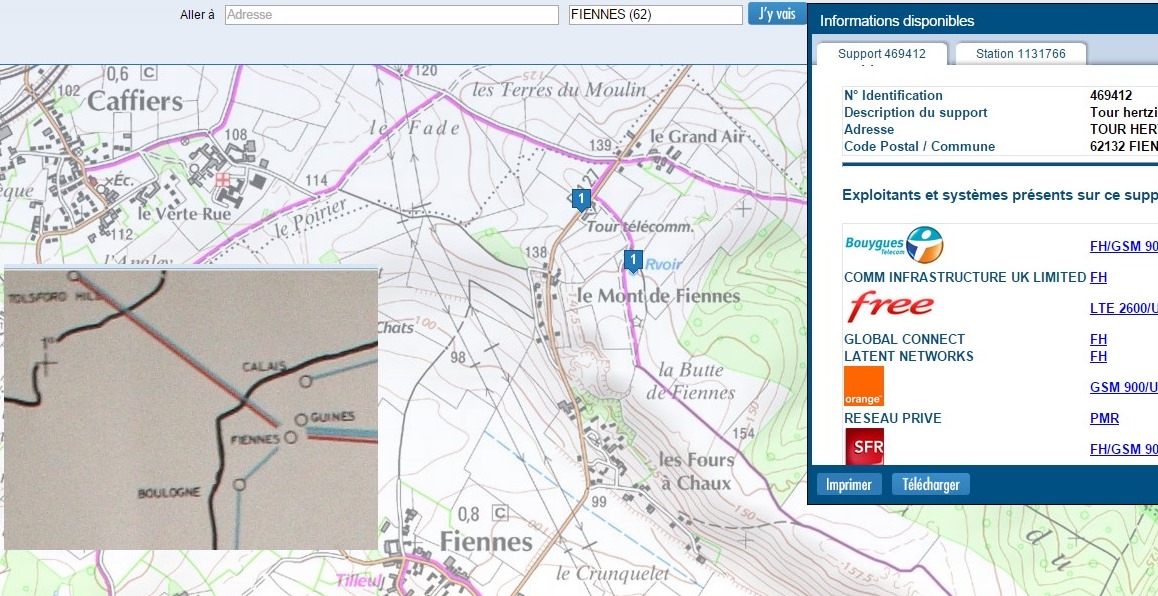Click the Orange operator logo
Screen dimensions: 1158x596
pyautogui.click(x=863, y=386)
